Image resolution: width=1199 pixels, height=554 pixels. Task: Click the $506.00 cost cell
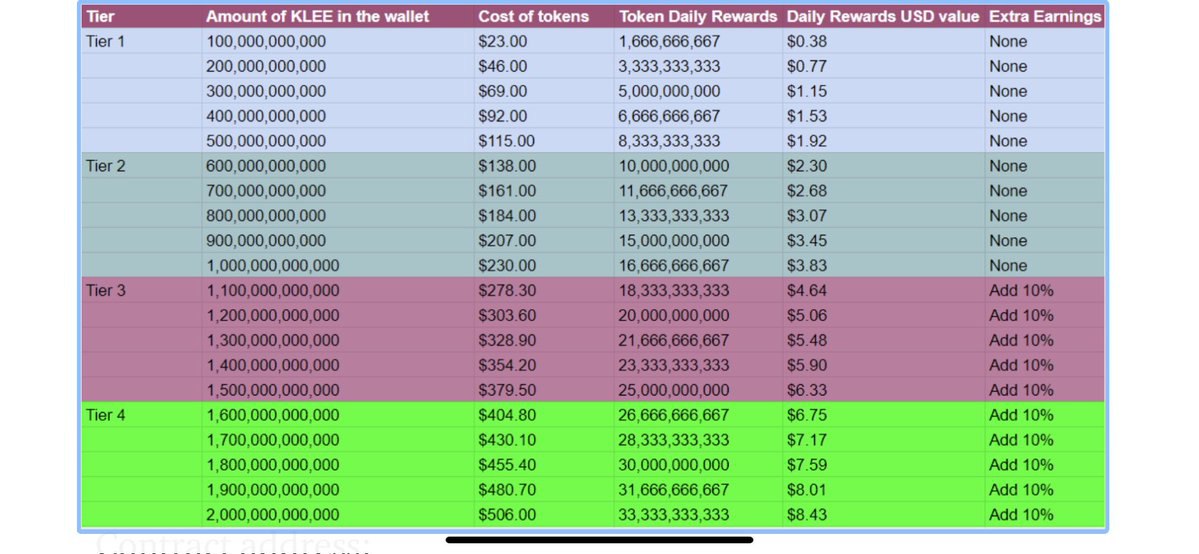point(506,515)
